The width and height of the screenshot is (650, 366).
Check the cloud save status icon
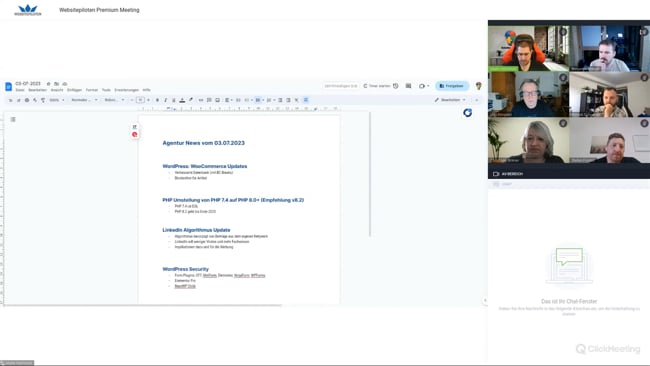pos(65,84)
